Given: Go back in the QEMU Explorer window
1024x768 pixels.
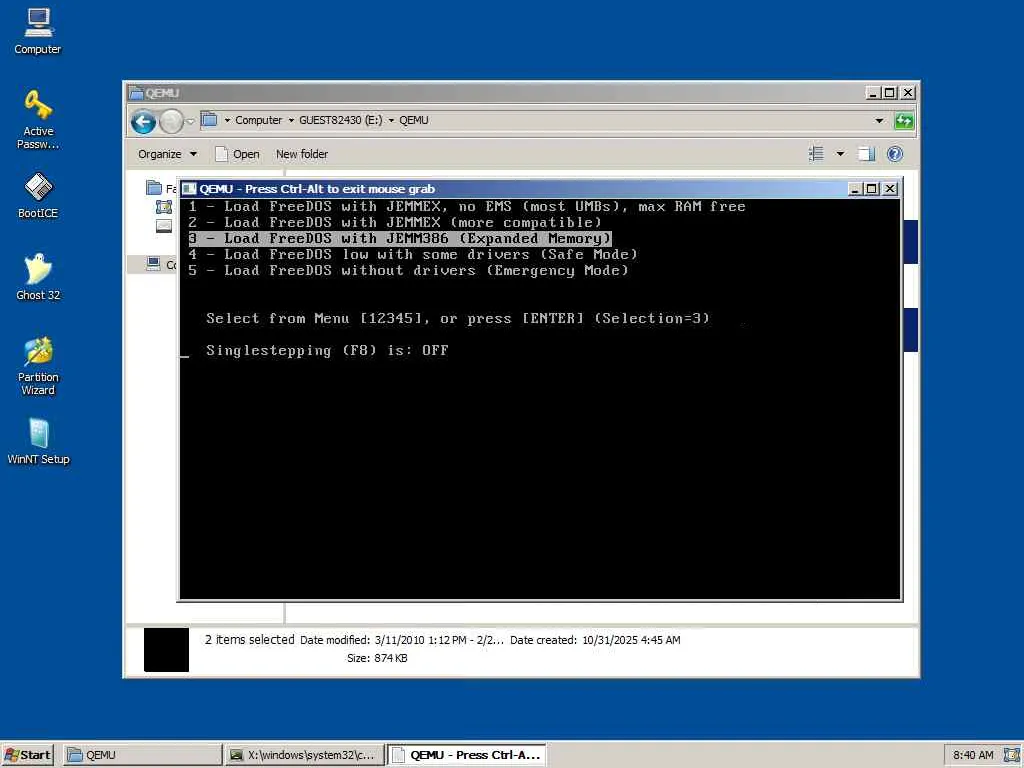Looking at the screenshot, I should pyautogui.click(x=143, y=121).
